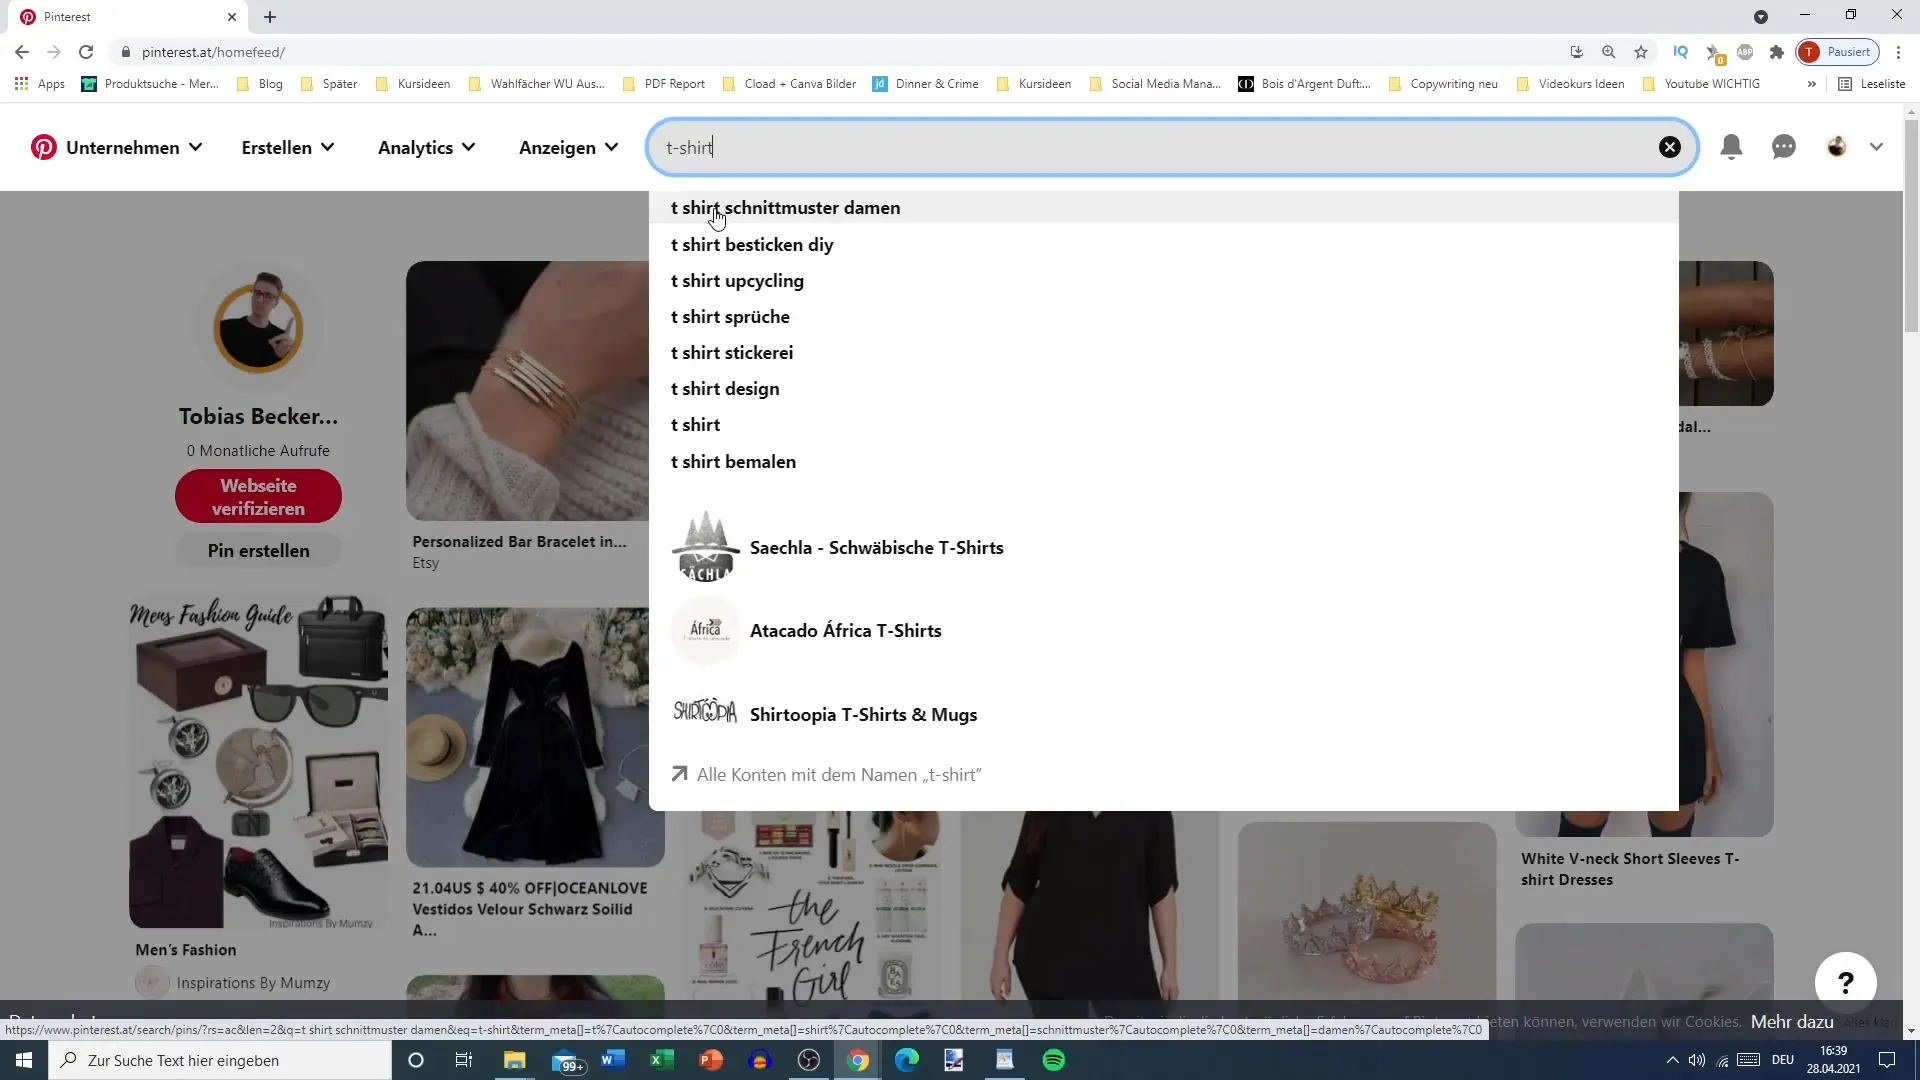The image size is (1920, 1080).
Task: Open the Anzeigen dropdown menu
Action: 568,146
